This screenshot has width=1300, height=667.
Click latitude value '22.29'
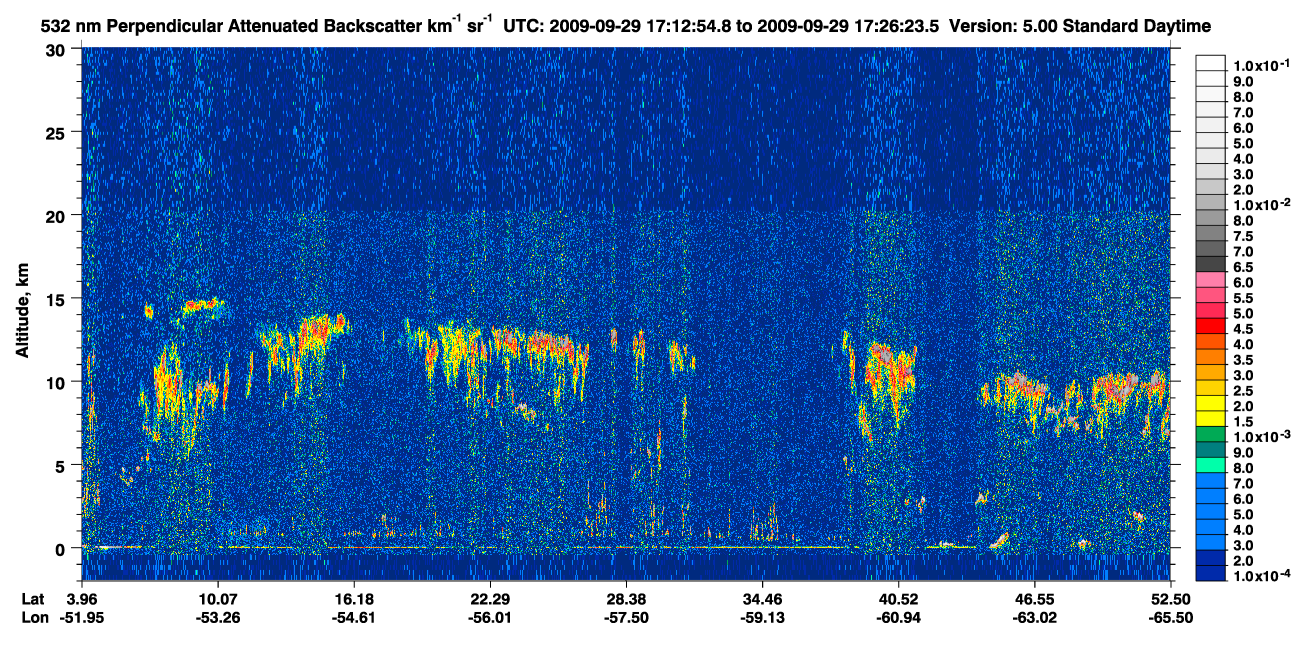pyautogui.click(x=490, y=598)
